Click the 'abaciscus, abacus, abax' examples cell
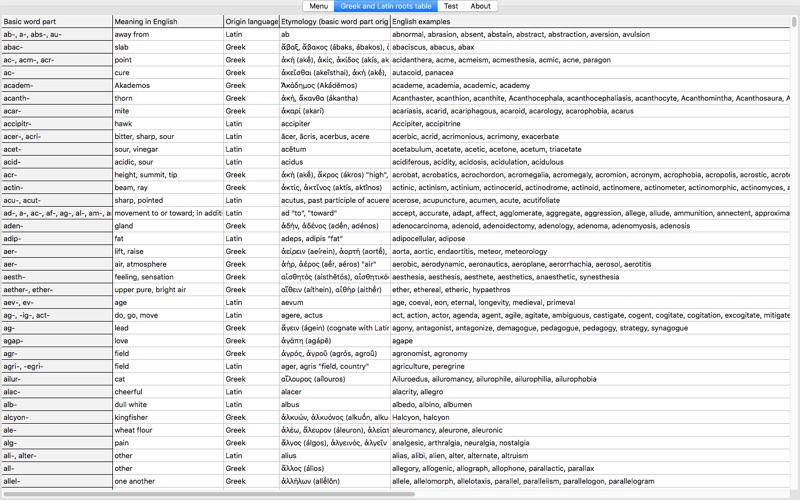This screenshot has height=500, width=800. [x=590, y=47]
